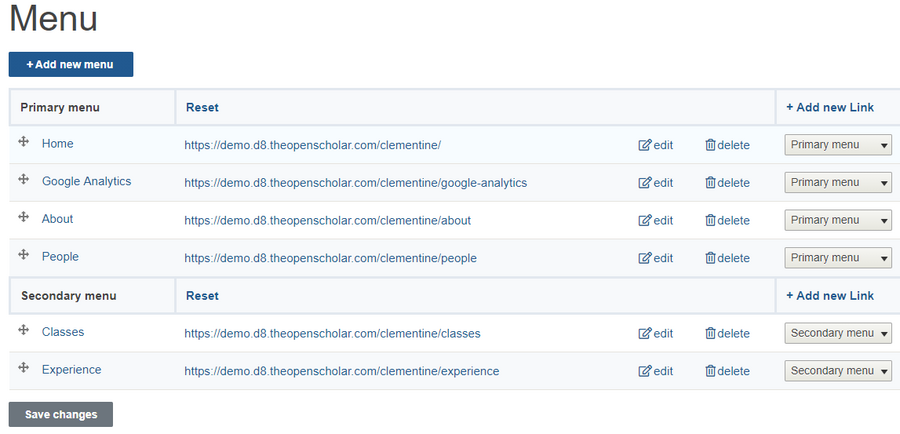Viewport: 900px width, 434px height.
Task: Click the edit pencil icon for Experience row
Action: tap(645, 371)
